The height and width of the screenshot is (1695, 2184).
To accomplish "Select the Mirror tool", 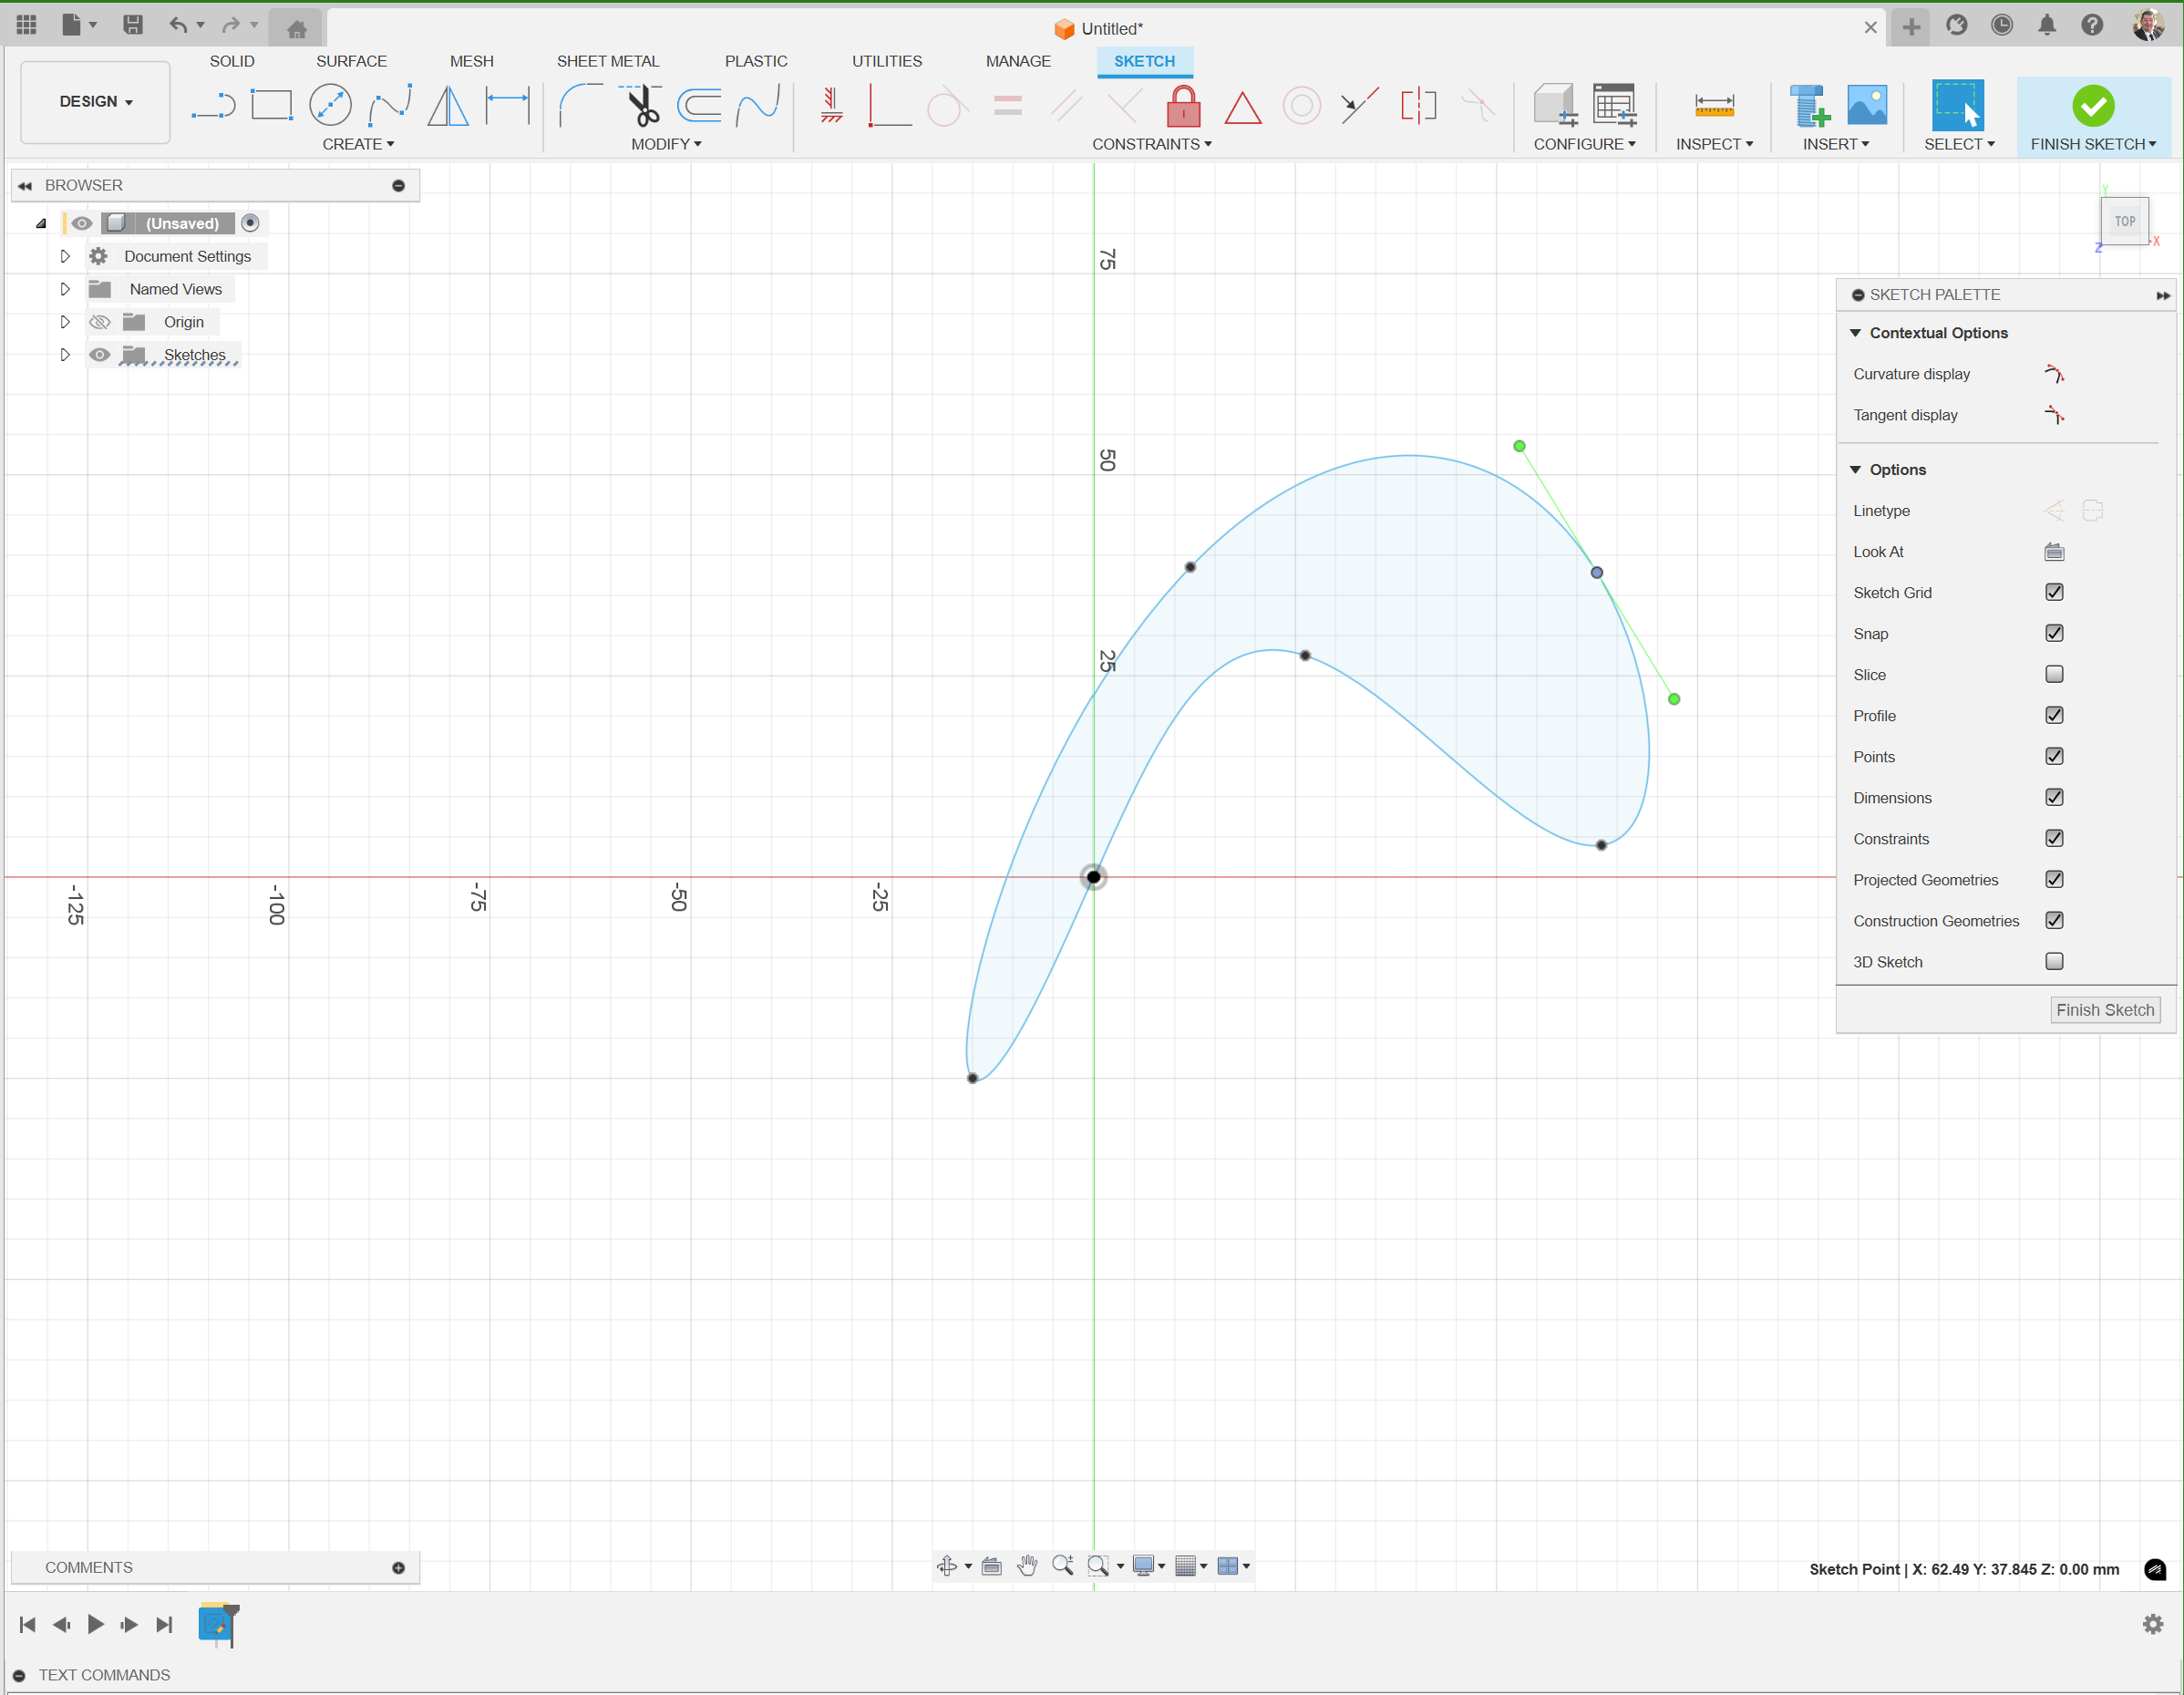I will [x=448, y=105].
